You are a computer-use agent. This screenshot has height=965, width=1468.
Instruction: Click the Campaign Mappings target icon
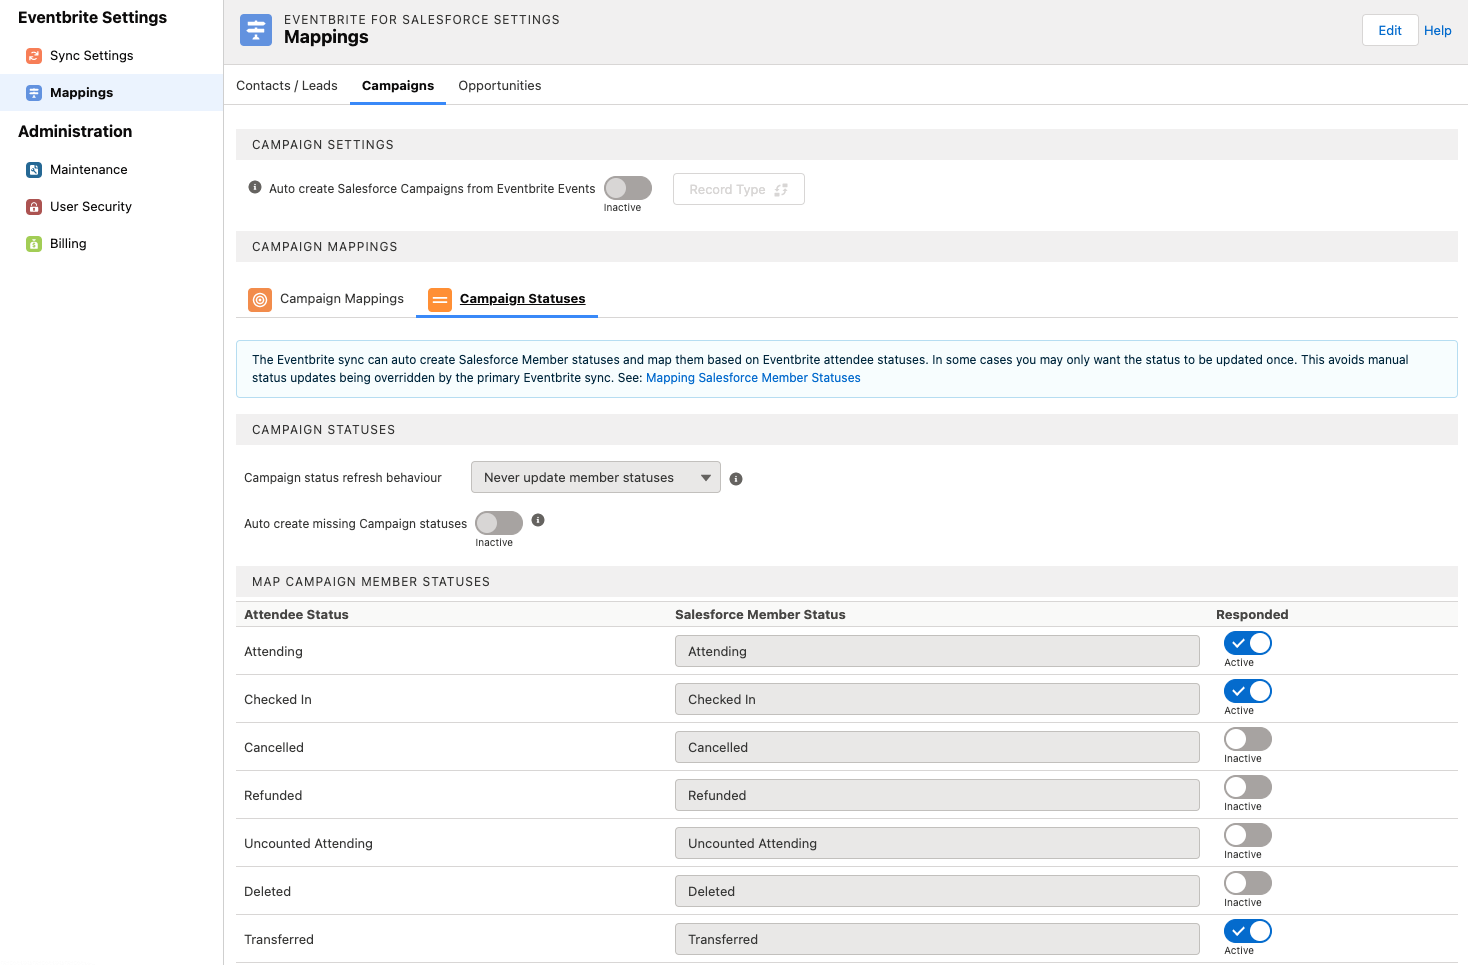tap(260, 299)
